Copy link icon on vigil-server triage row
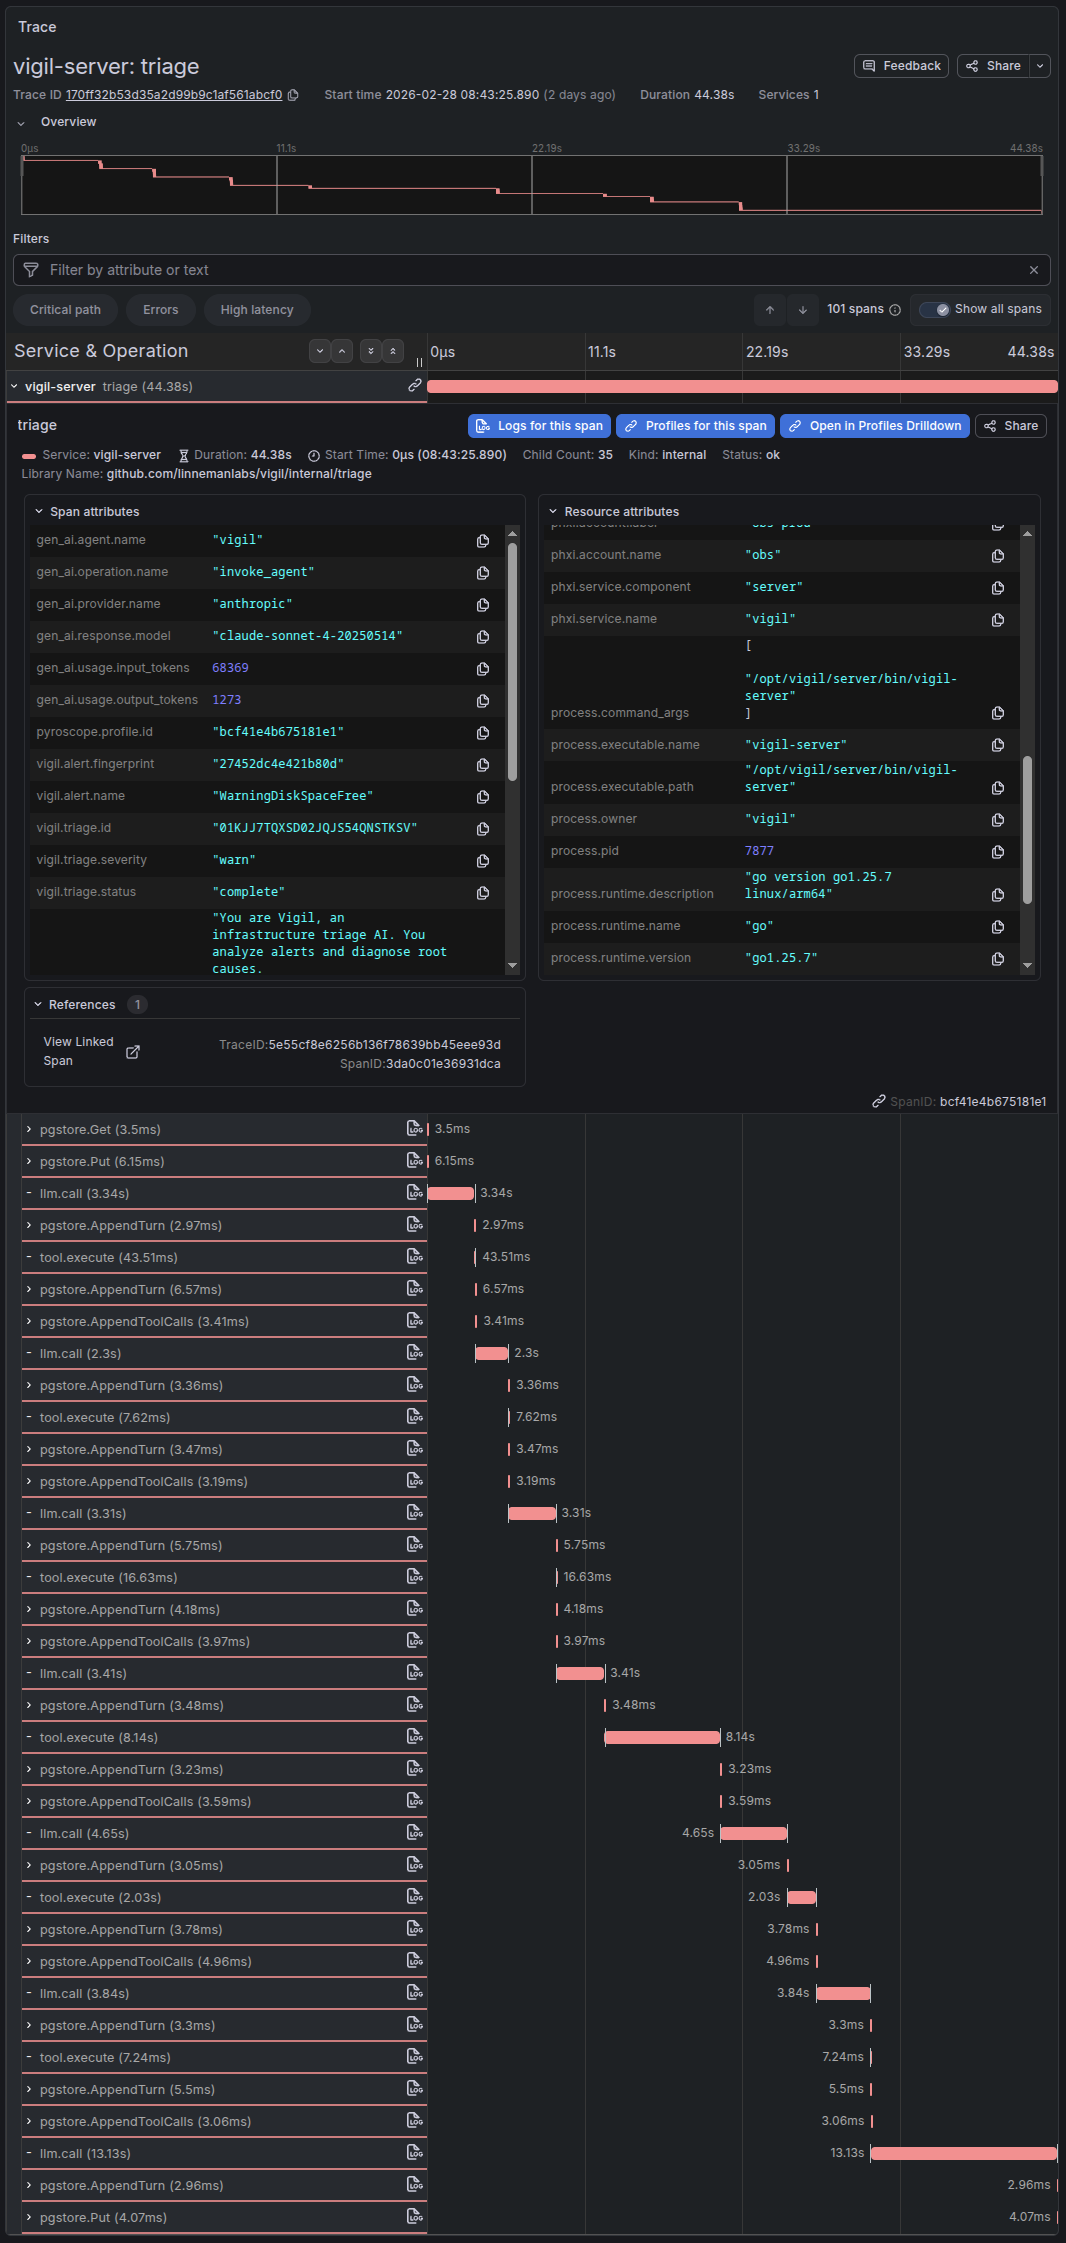Image resolution: width=1066 pixels, height=2243 pixels. click(x=414, y=386)
